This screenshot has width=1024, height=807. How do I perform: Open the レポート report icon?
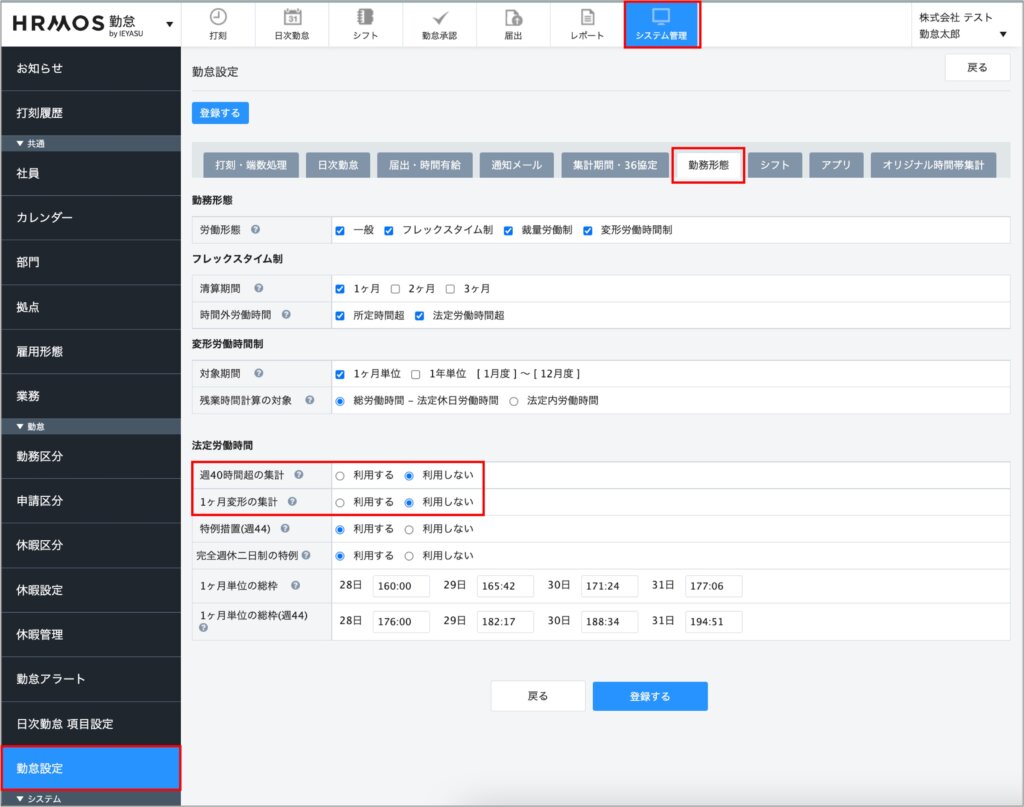click(x=587, y=17)
